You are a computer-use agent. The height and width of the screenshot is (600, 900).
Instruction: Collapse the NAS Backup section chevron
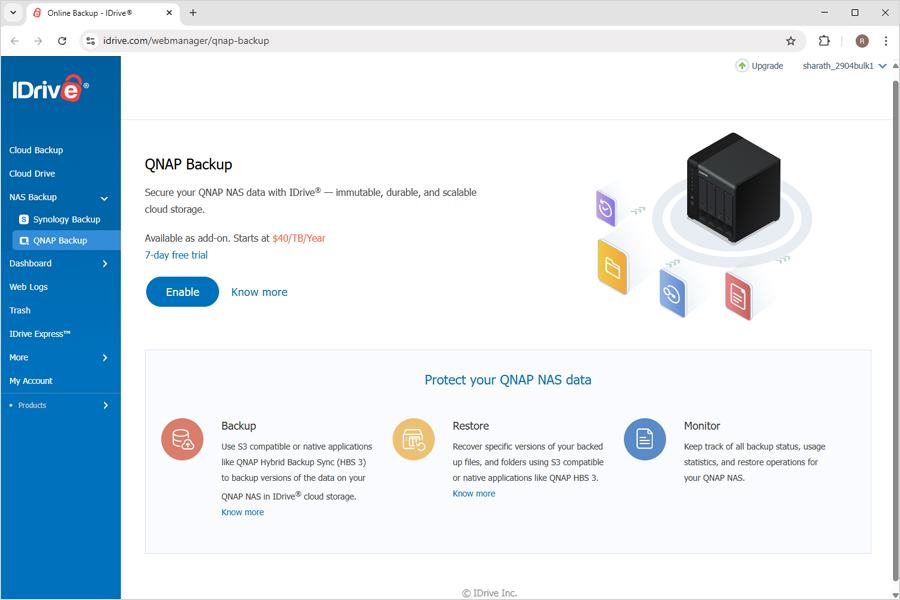(x=104, y=198)
